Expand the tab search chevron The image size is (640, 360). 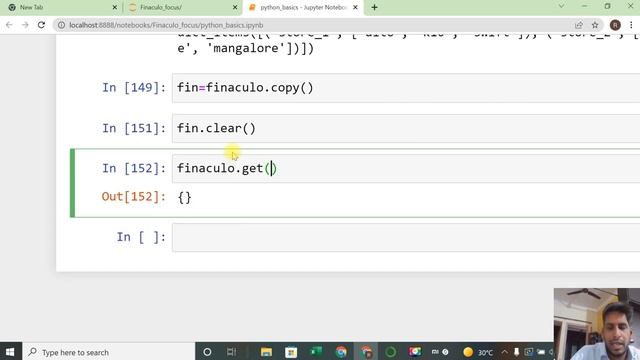pyautogui.click(x=562, y=6)
